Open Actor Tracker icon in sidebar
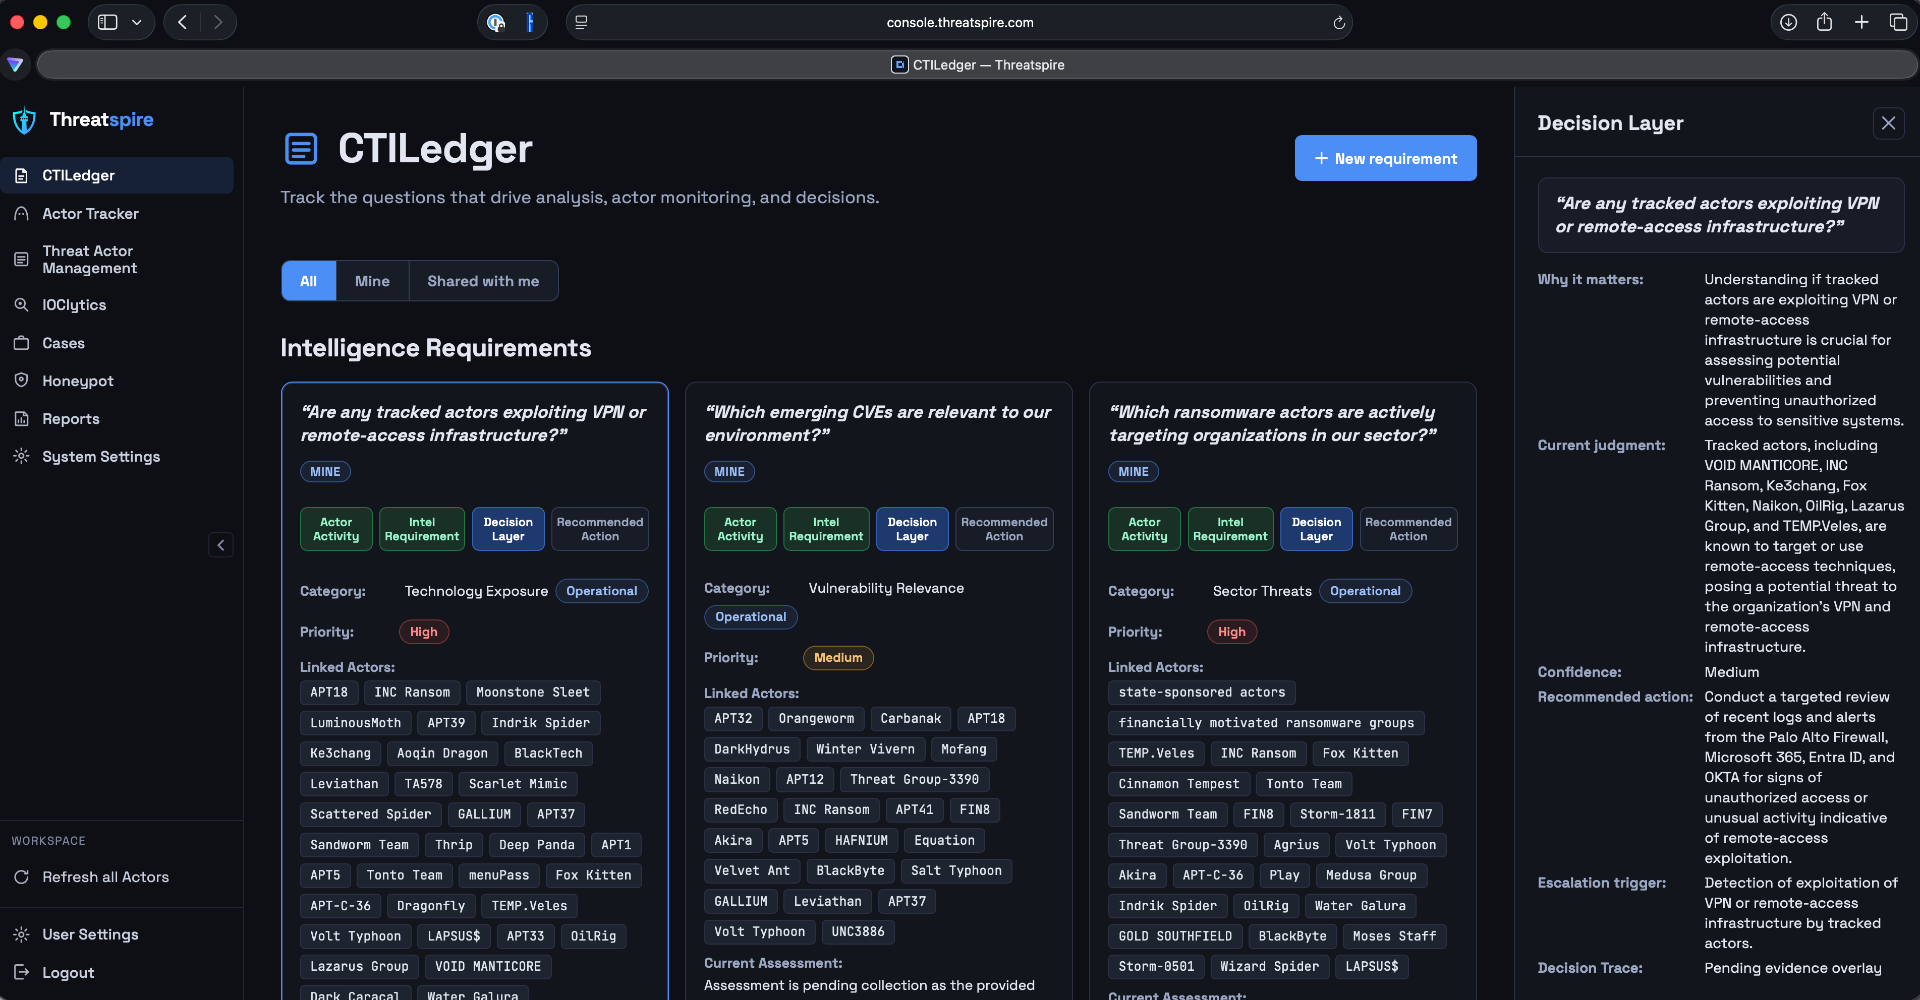 tap(21, 214)
